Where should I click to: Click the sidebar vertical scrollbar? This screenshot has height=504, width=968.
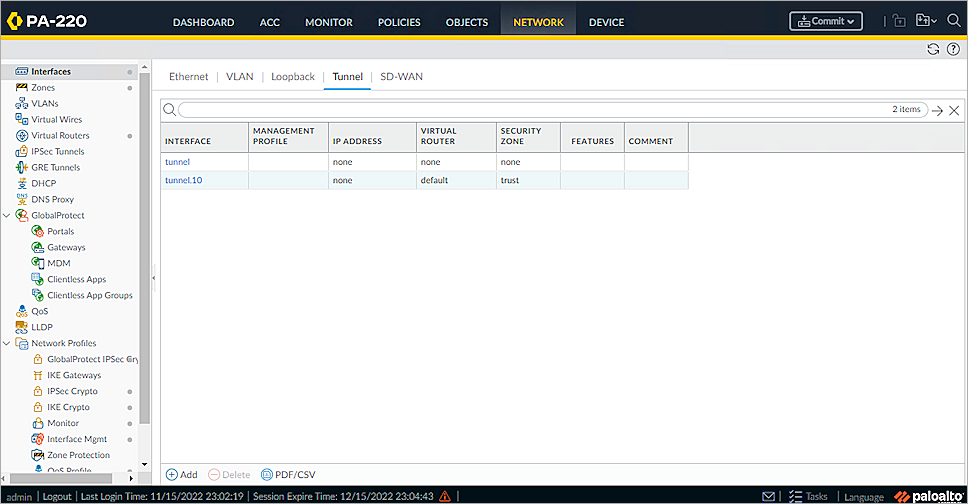coord(145,250)
